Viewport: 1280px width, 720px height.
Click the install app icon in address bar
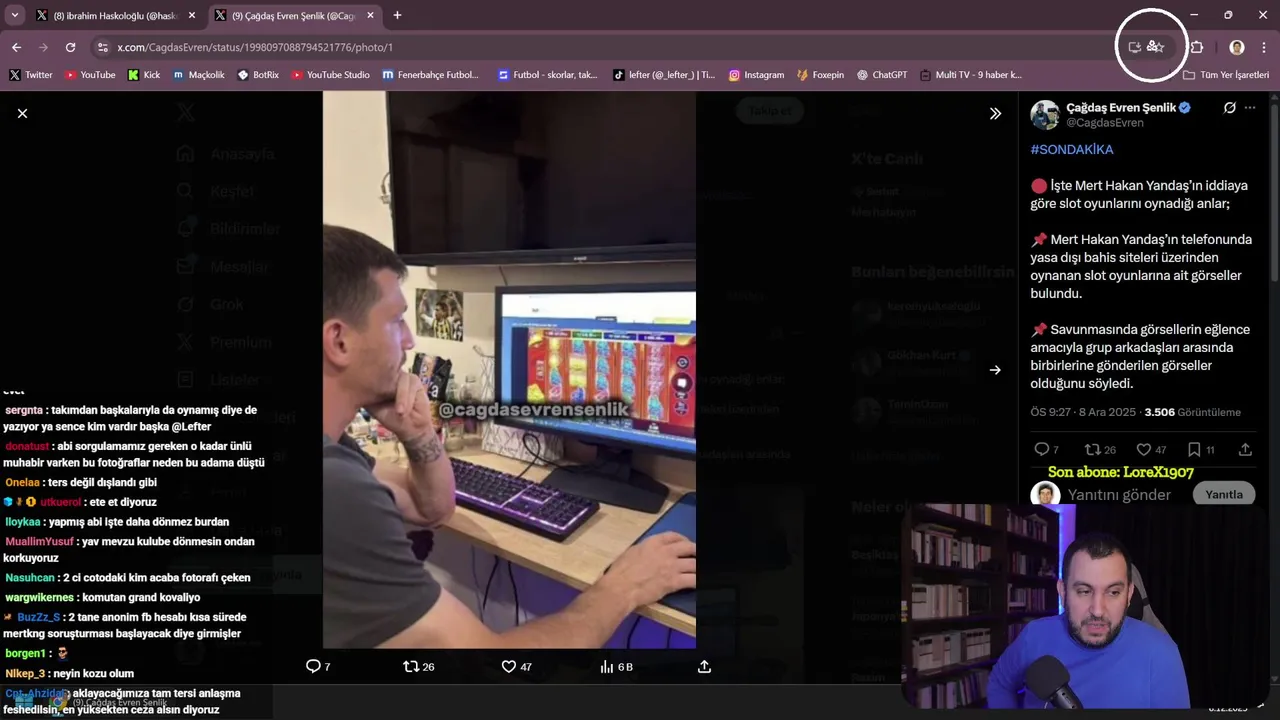click(1135, 47)
